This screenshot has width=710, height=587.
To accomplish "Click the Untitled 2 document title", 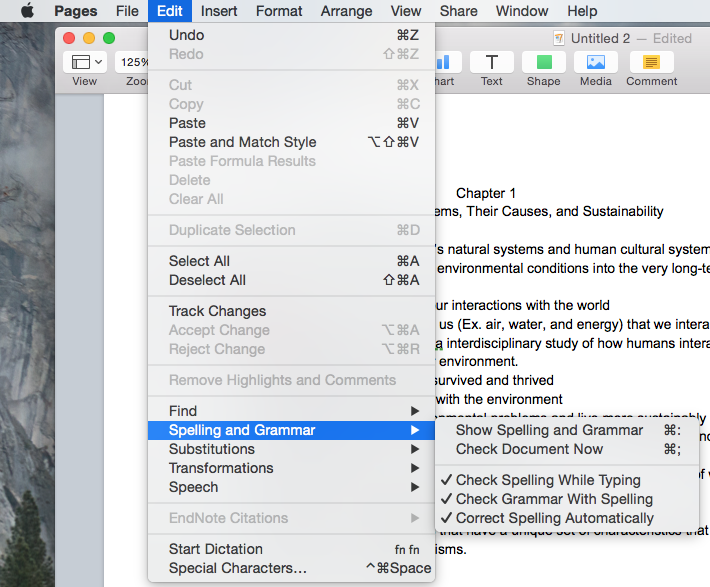I will 600,38.
